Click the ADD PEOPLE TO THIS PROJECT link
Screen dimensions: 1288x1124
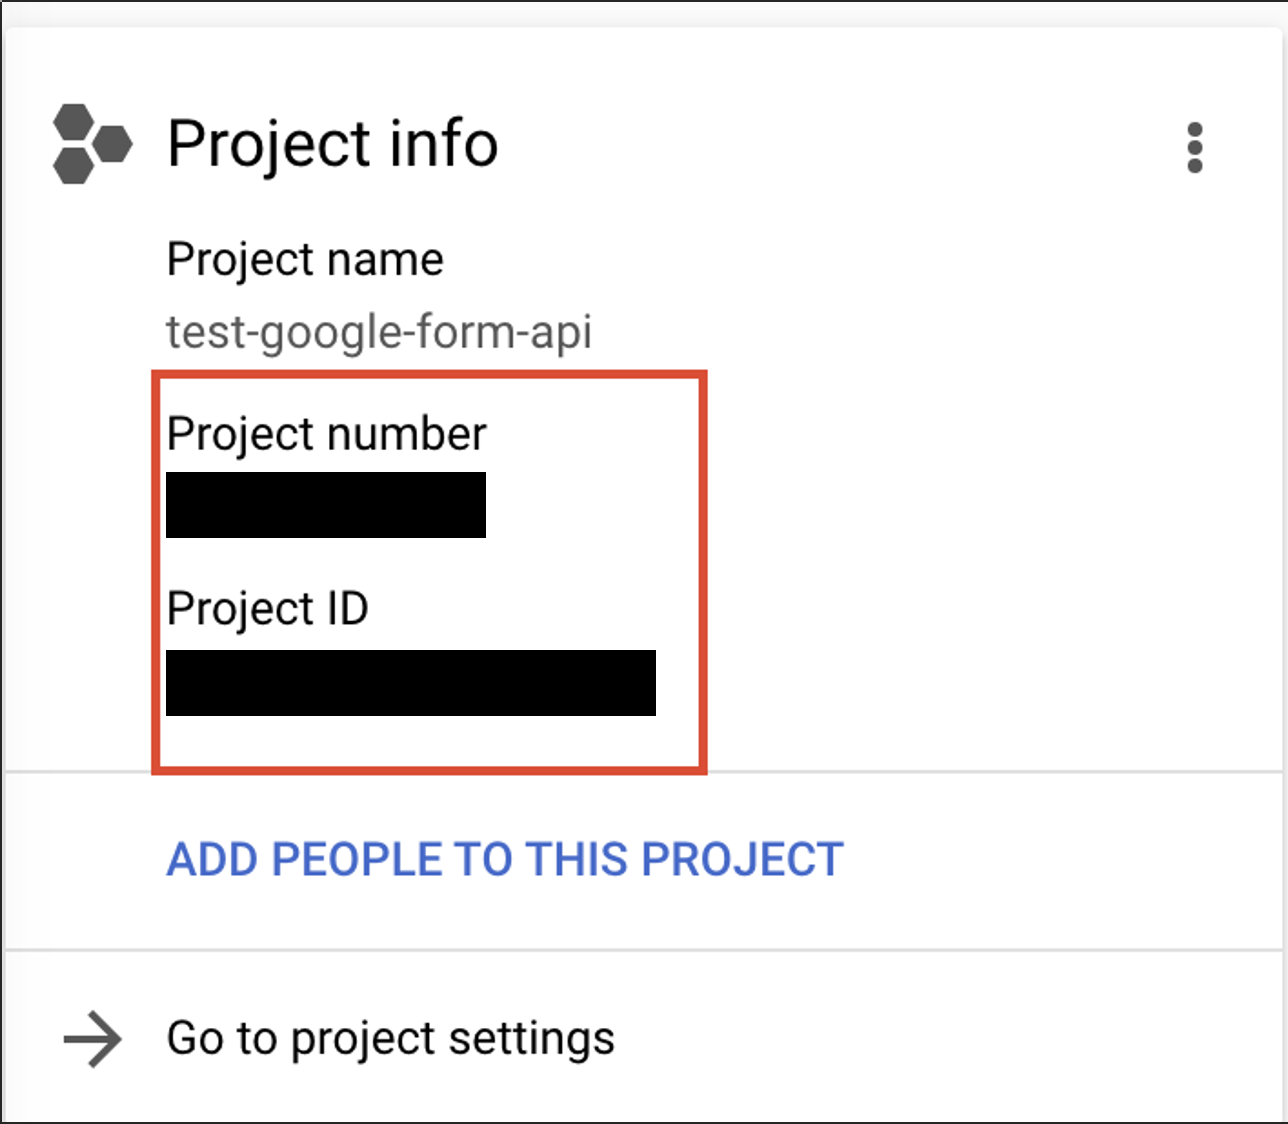pyautogui.click(x=505, y=860)
